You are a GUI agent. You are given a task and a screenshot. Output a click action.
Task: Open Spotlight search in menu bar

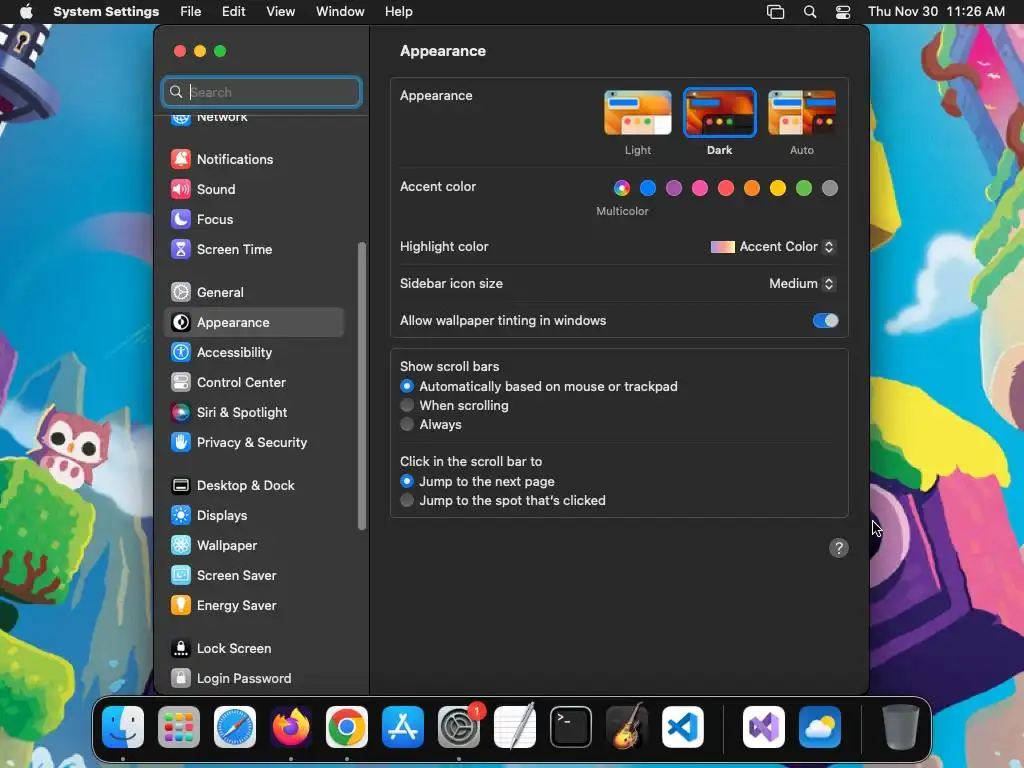pyautogui.click(x=810, y=11)
